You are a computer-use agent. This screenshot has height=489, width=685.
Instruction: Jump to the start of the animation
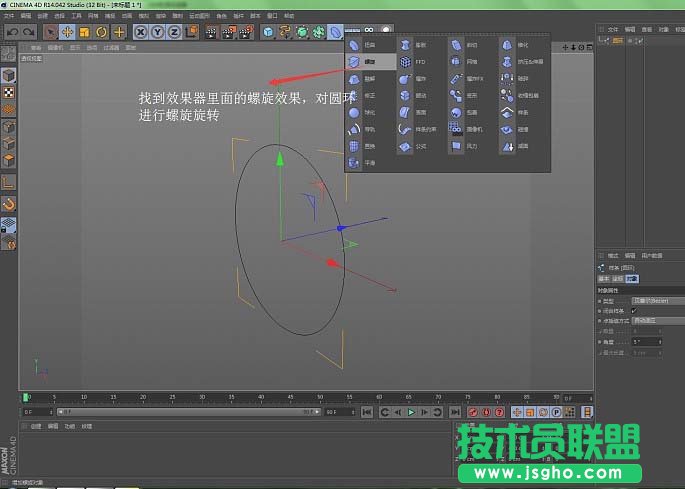367,412
